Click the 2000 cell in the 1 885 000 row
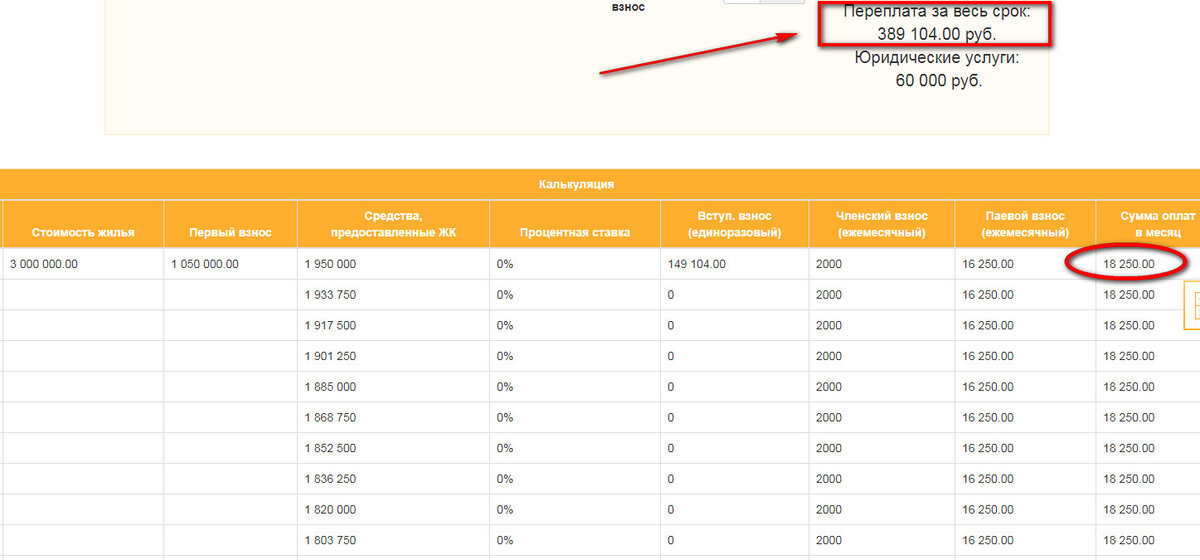The image size is (1200, 560). coord(882,387)
